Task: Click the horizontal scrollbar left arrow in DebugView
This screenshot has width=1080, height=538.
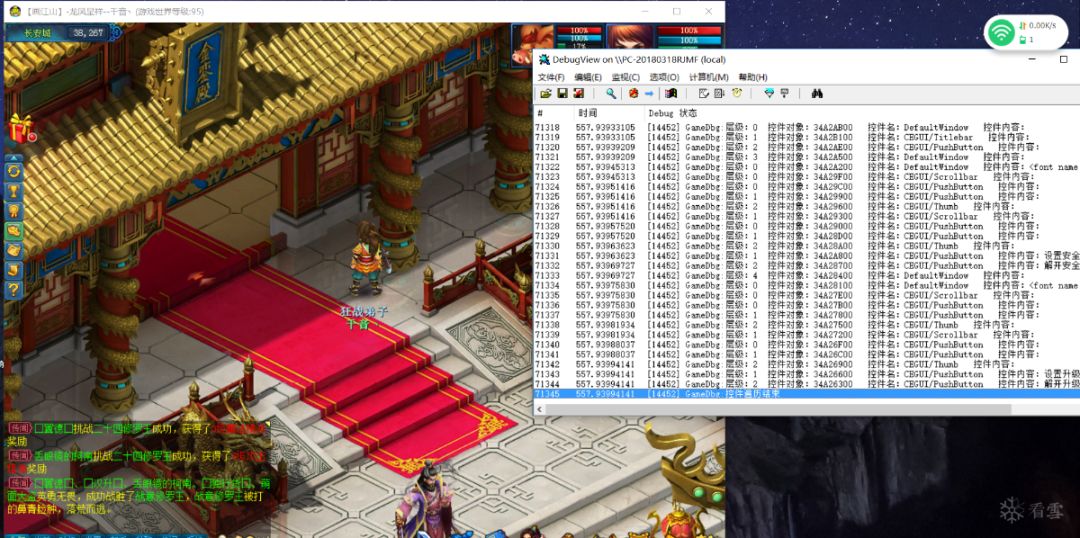Action: click(540, 409)
